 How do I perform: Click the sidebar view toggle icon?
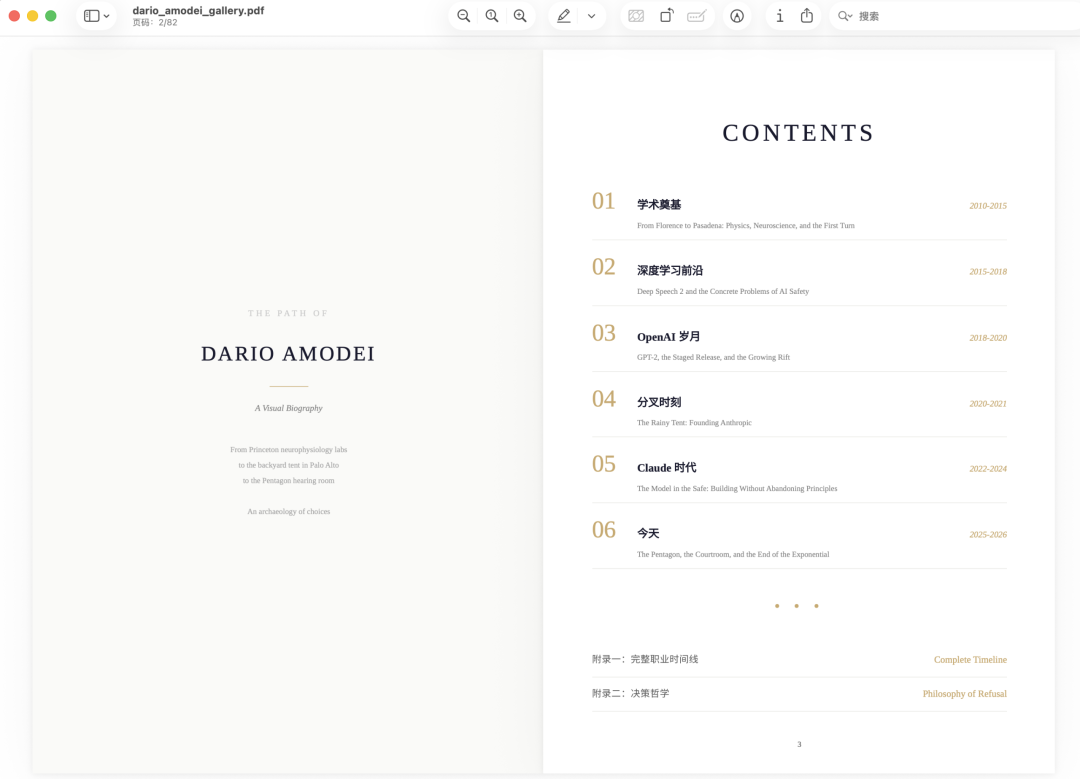click(91, 16)
